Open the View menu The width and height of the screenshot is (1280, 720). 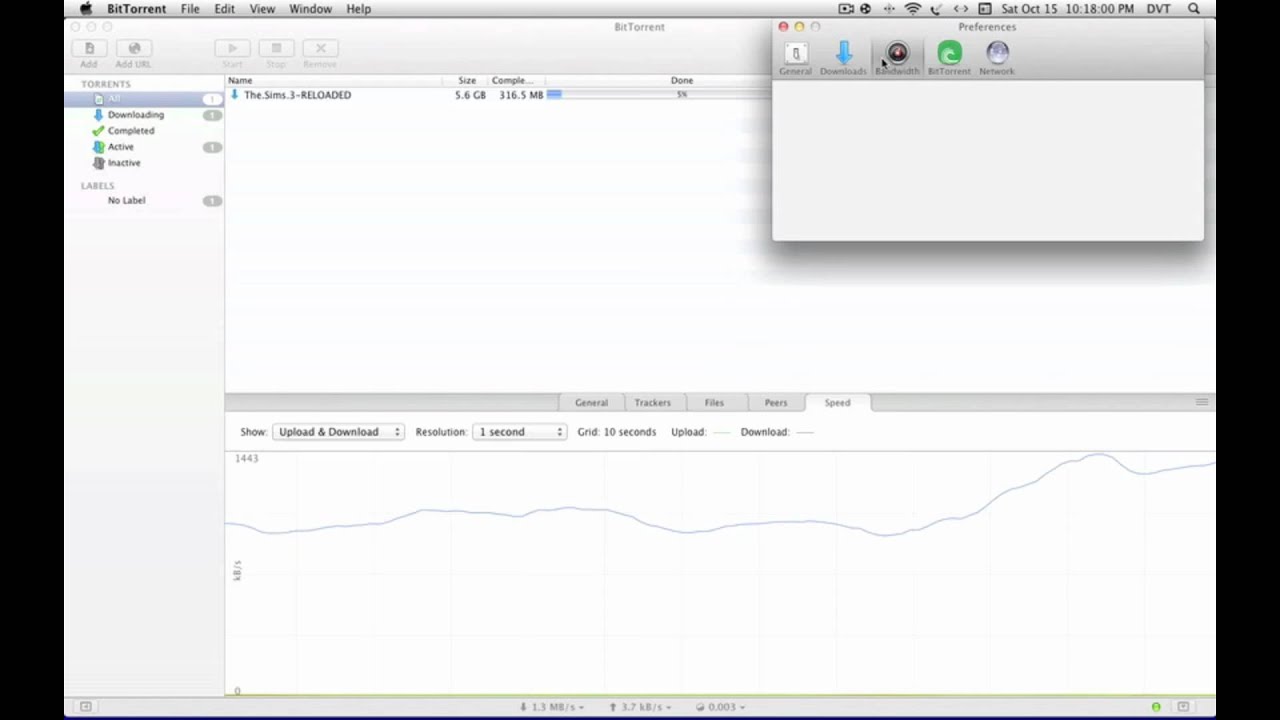point(262,9)
